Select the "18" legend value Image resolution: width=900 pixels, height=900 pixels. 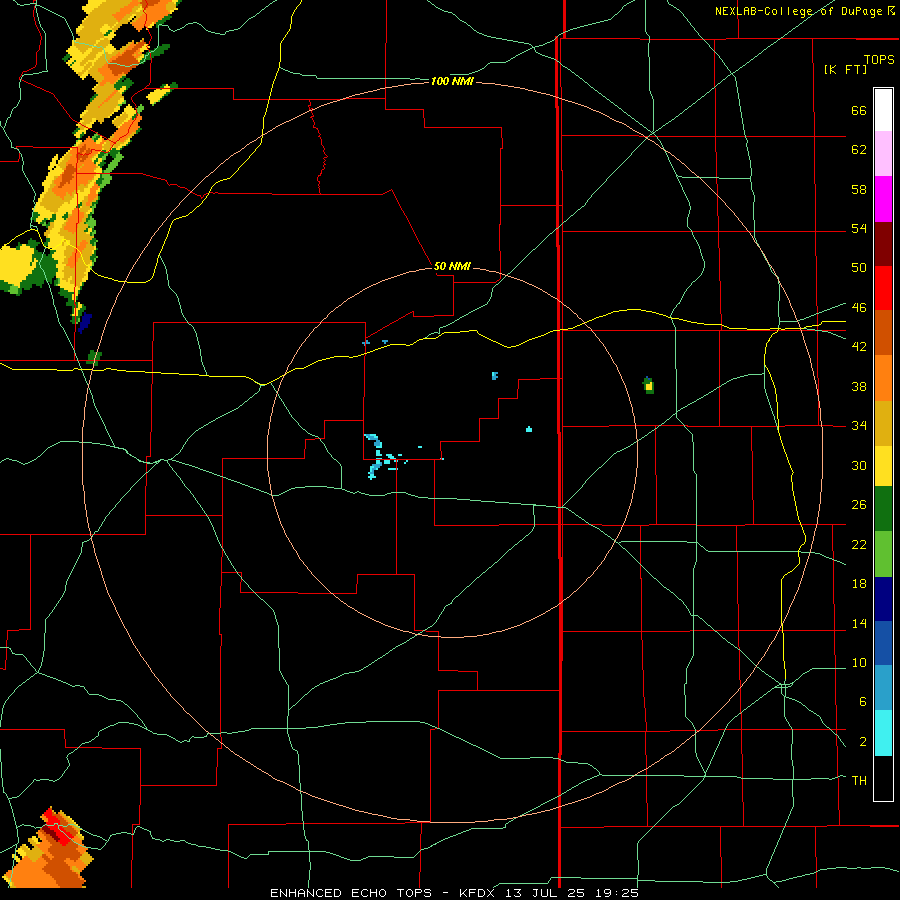point(859,584)
